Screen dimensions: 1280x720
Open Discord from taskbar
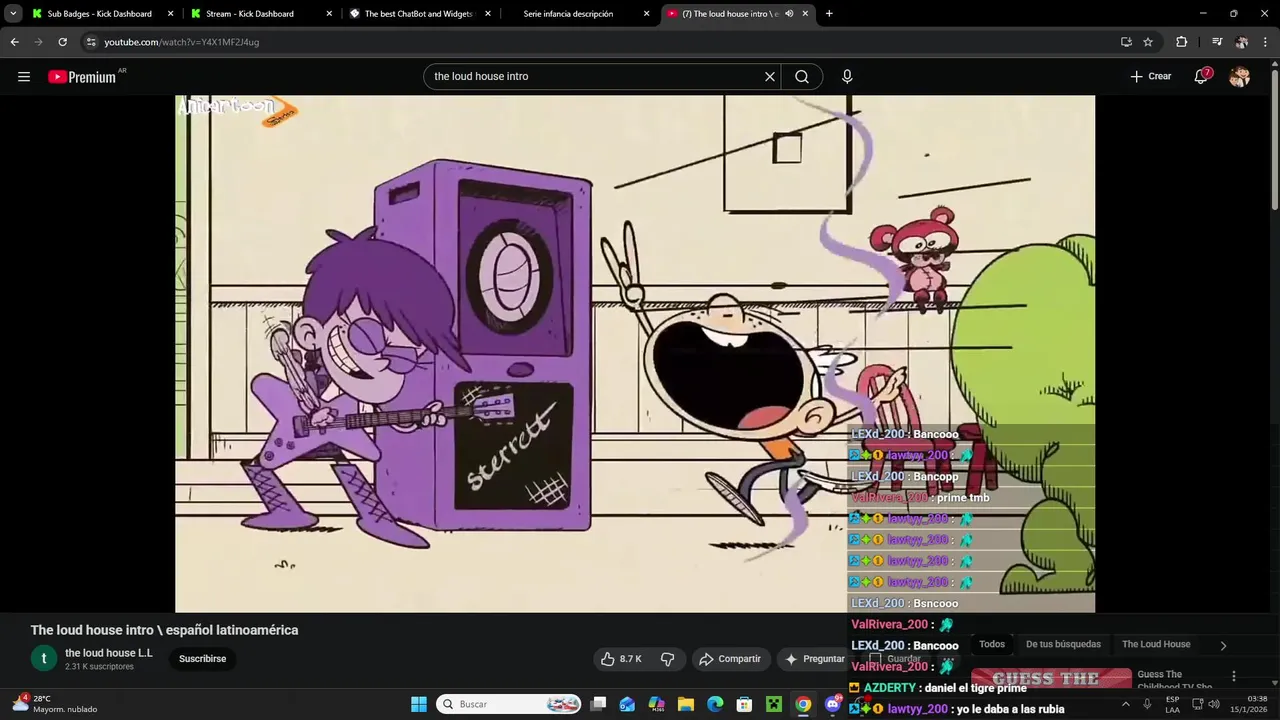[x=832, y=704]
